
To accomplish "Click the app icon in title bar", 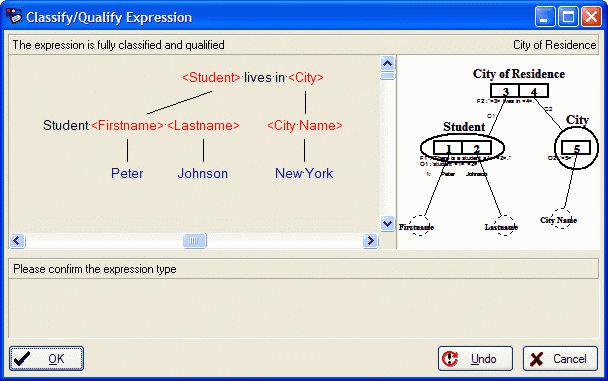I will [14, 17].
